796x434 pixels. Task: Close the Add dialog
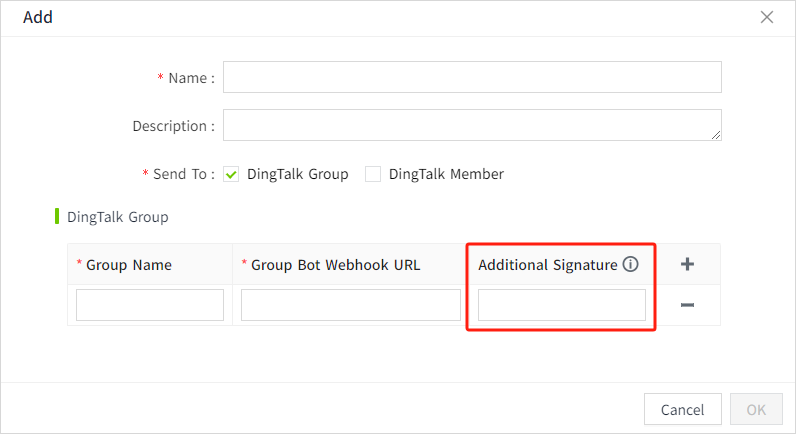coord(767,17)
